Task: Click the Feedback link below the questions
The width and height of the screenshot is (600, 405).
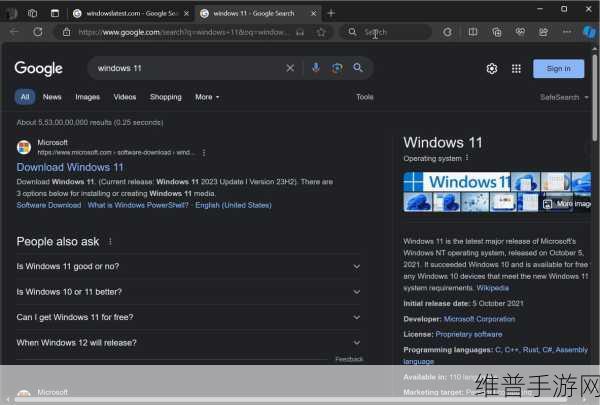Action: coord(349,359)
